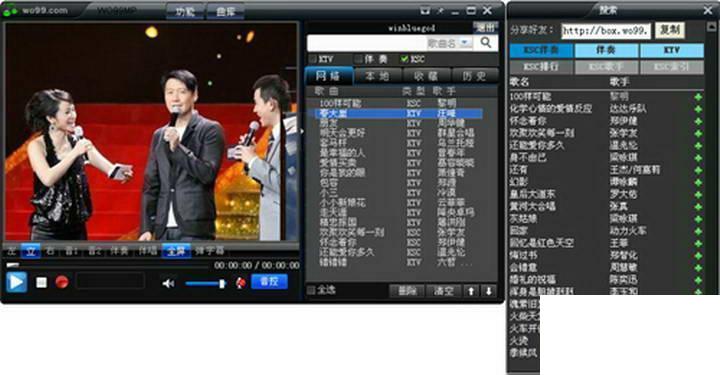Click the 删除 delete button under playlist

(406, 291)
